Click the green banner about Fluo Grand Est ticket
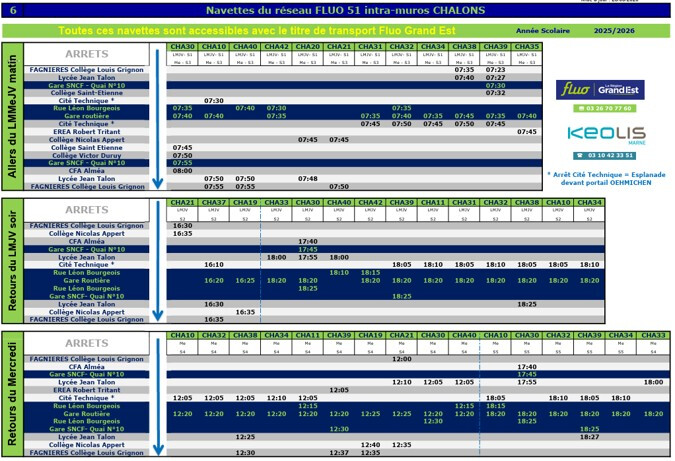Viewport: 675px width, 461px height. click(257, 31)
